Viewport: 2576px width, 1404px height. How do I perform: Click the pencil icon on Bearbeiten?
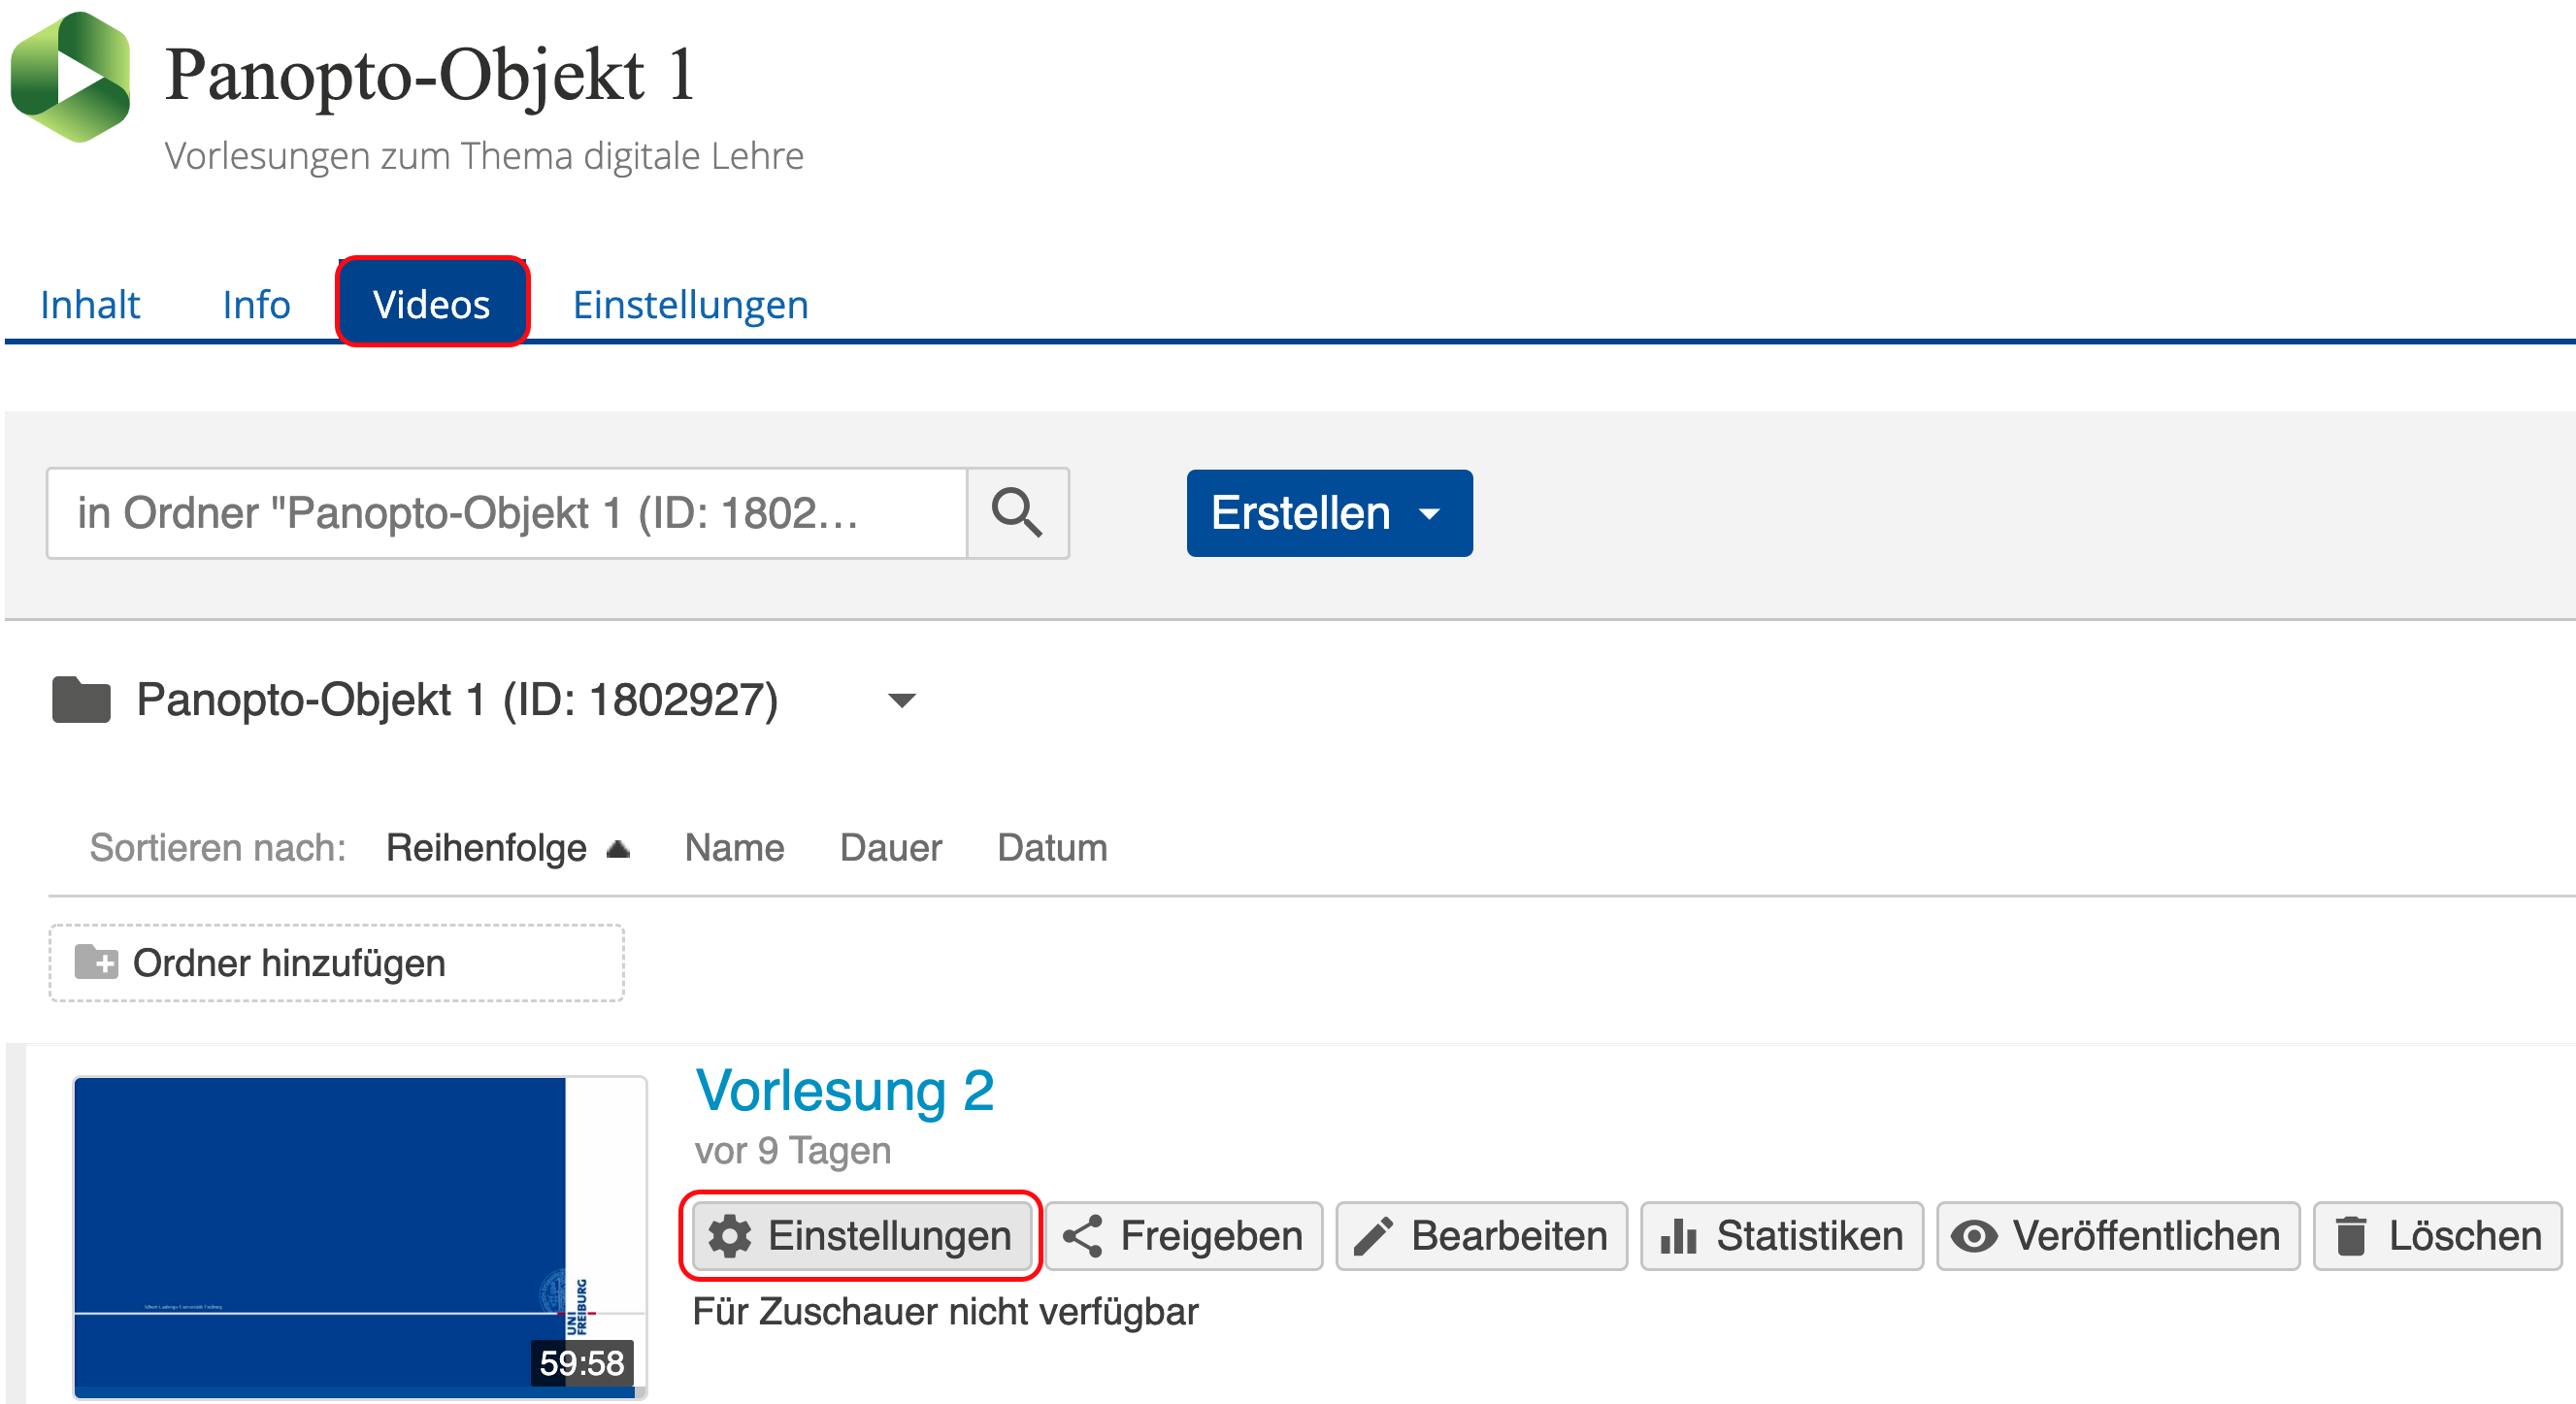point(1374,1236)
